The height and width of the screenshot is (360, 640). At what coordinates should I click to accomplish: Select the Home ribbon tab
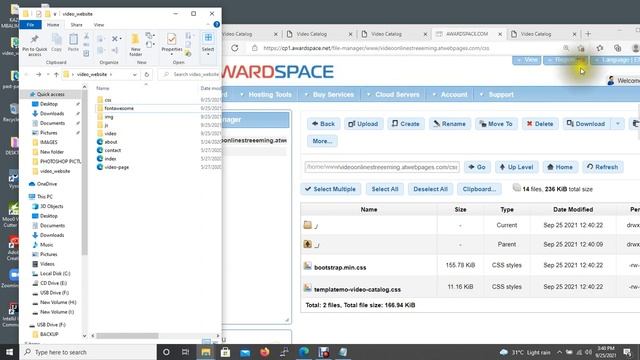point(53,25)
